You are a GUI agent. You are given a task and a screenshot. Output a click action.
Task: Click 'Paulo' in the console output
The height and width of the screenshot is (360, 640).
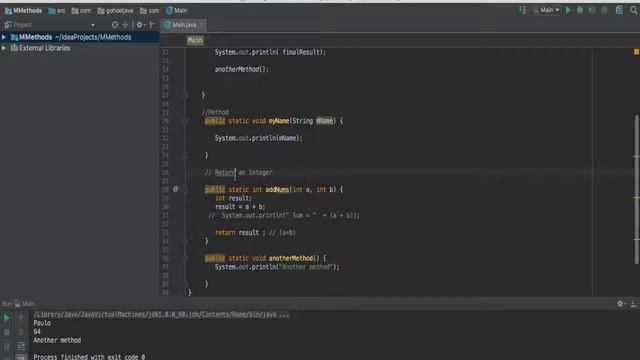point(42,323)
